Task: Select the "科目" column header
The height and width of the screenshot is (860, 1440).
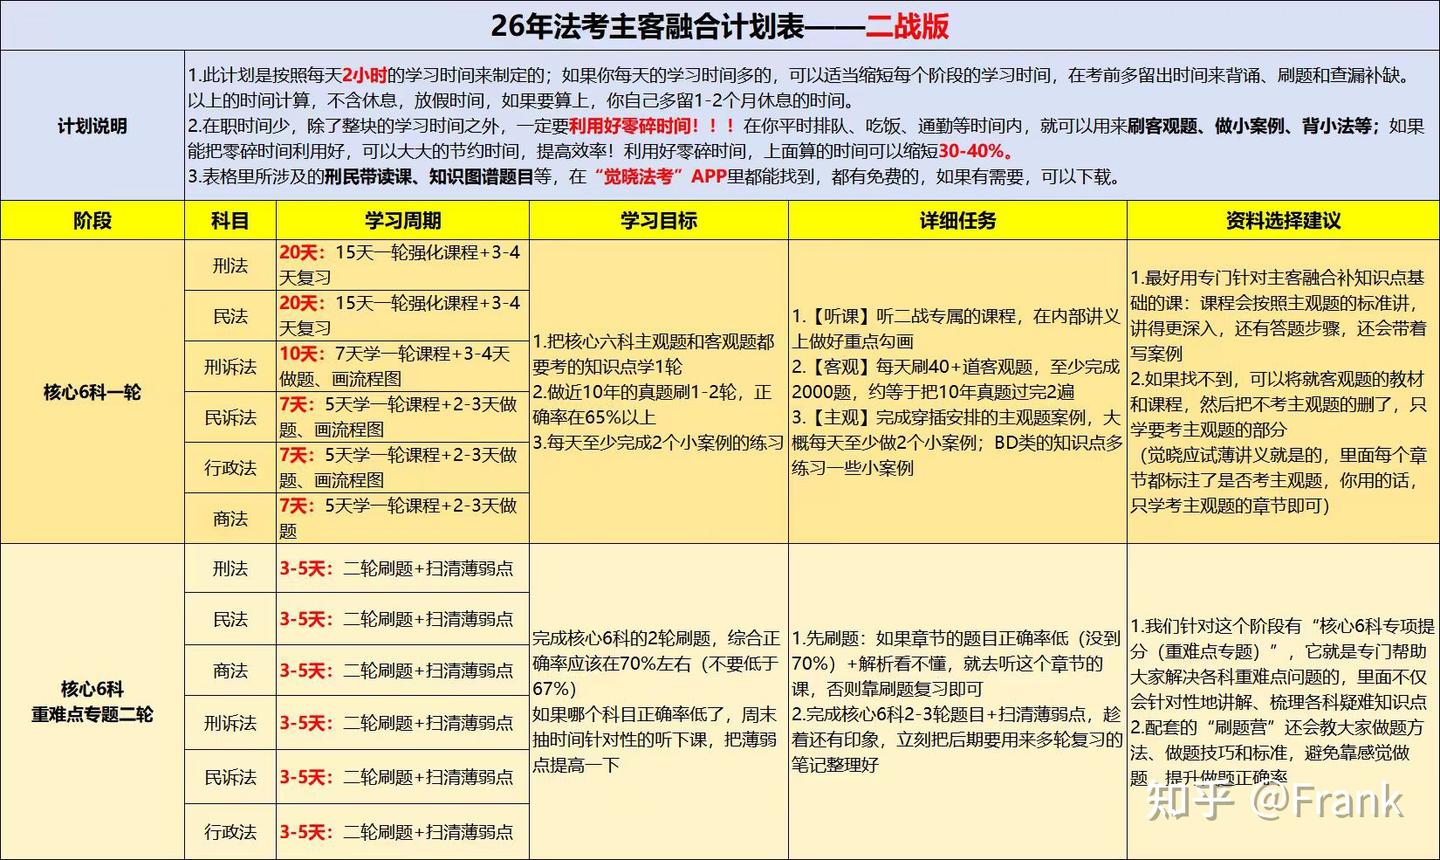Action: 230,220
